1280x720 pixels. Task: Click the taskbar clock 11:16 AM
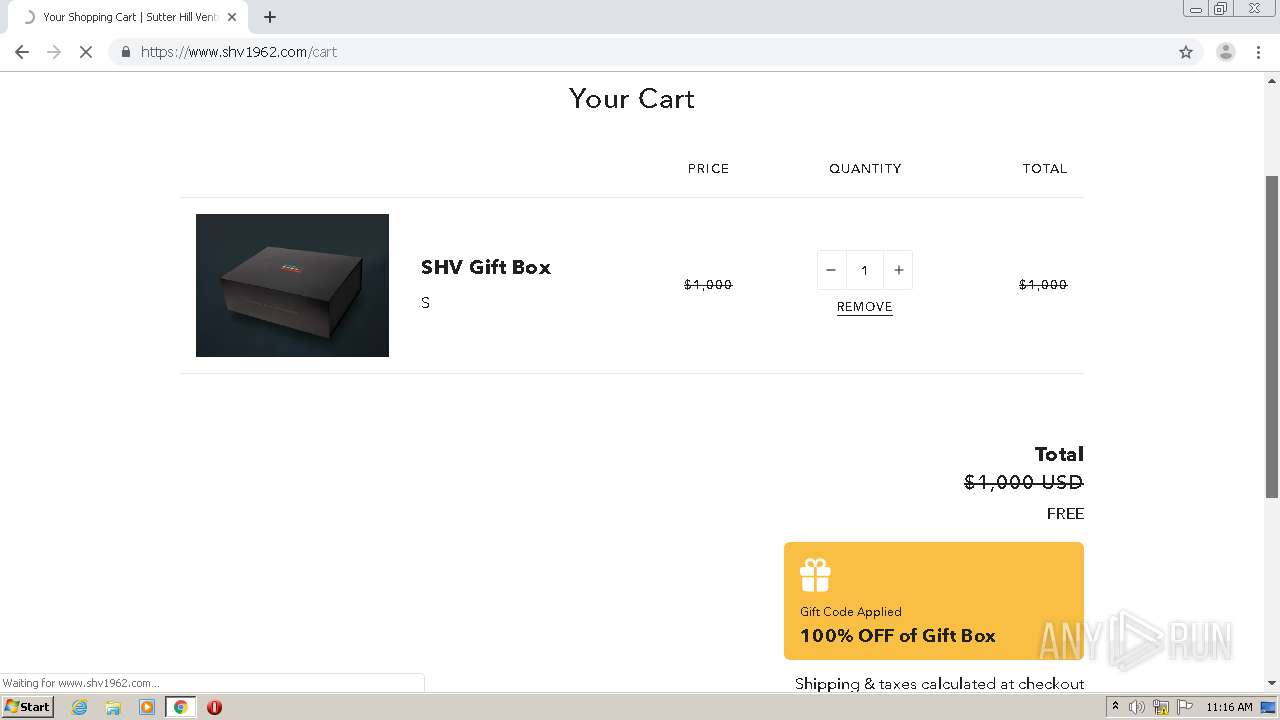pos(1229,707)
